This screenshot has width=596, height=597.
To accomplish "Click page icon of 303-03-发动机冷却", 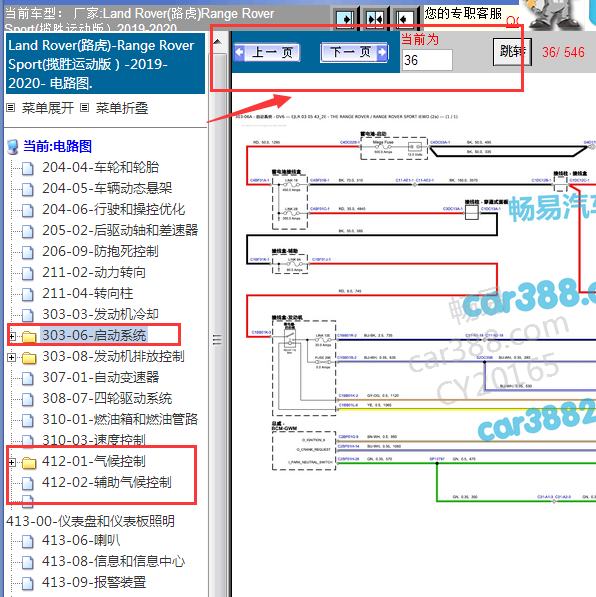I will [x=28, y=315].
